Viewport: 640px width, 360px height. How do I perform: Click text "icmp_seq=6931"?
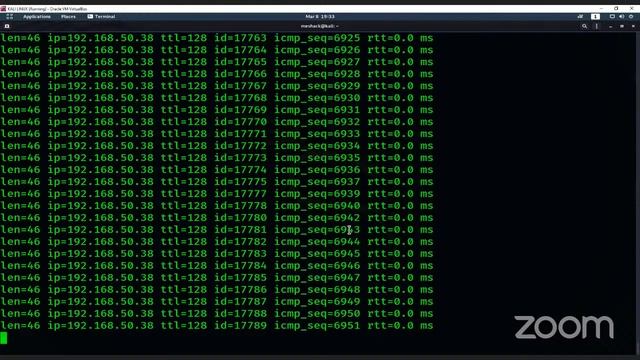pyautogui.click(x=317, y=110)
